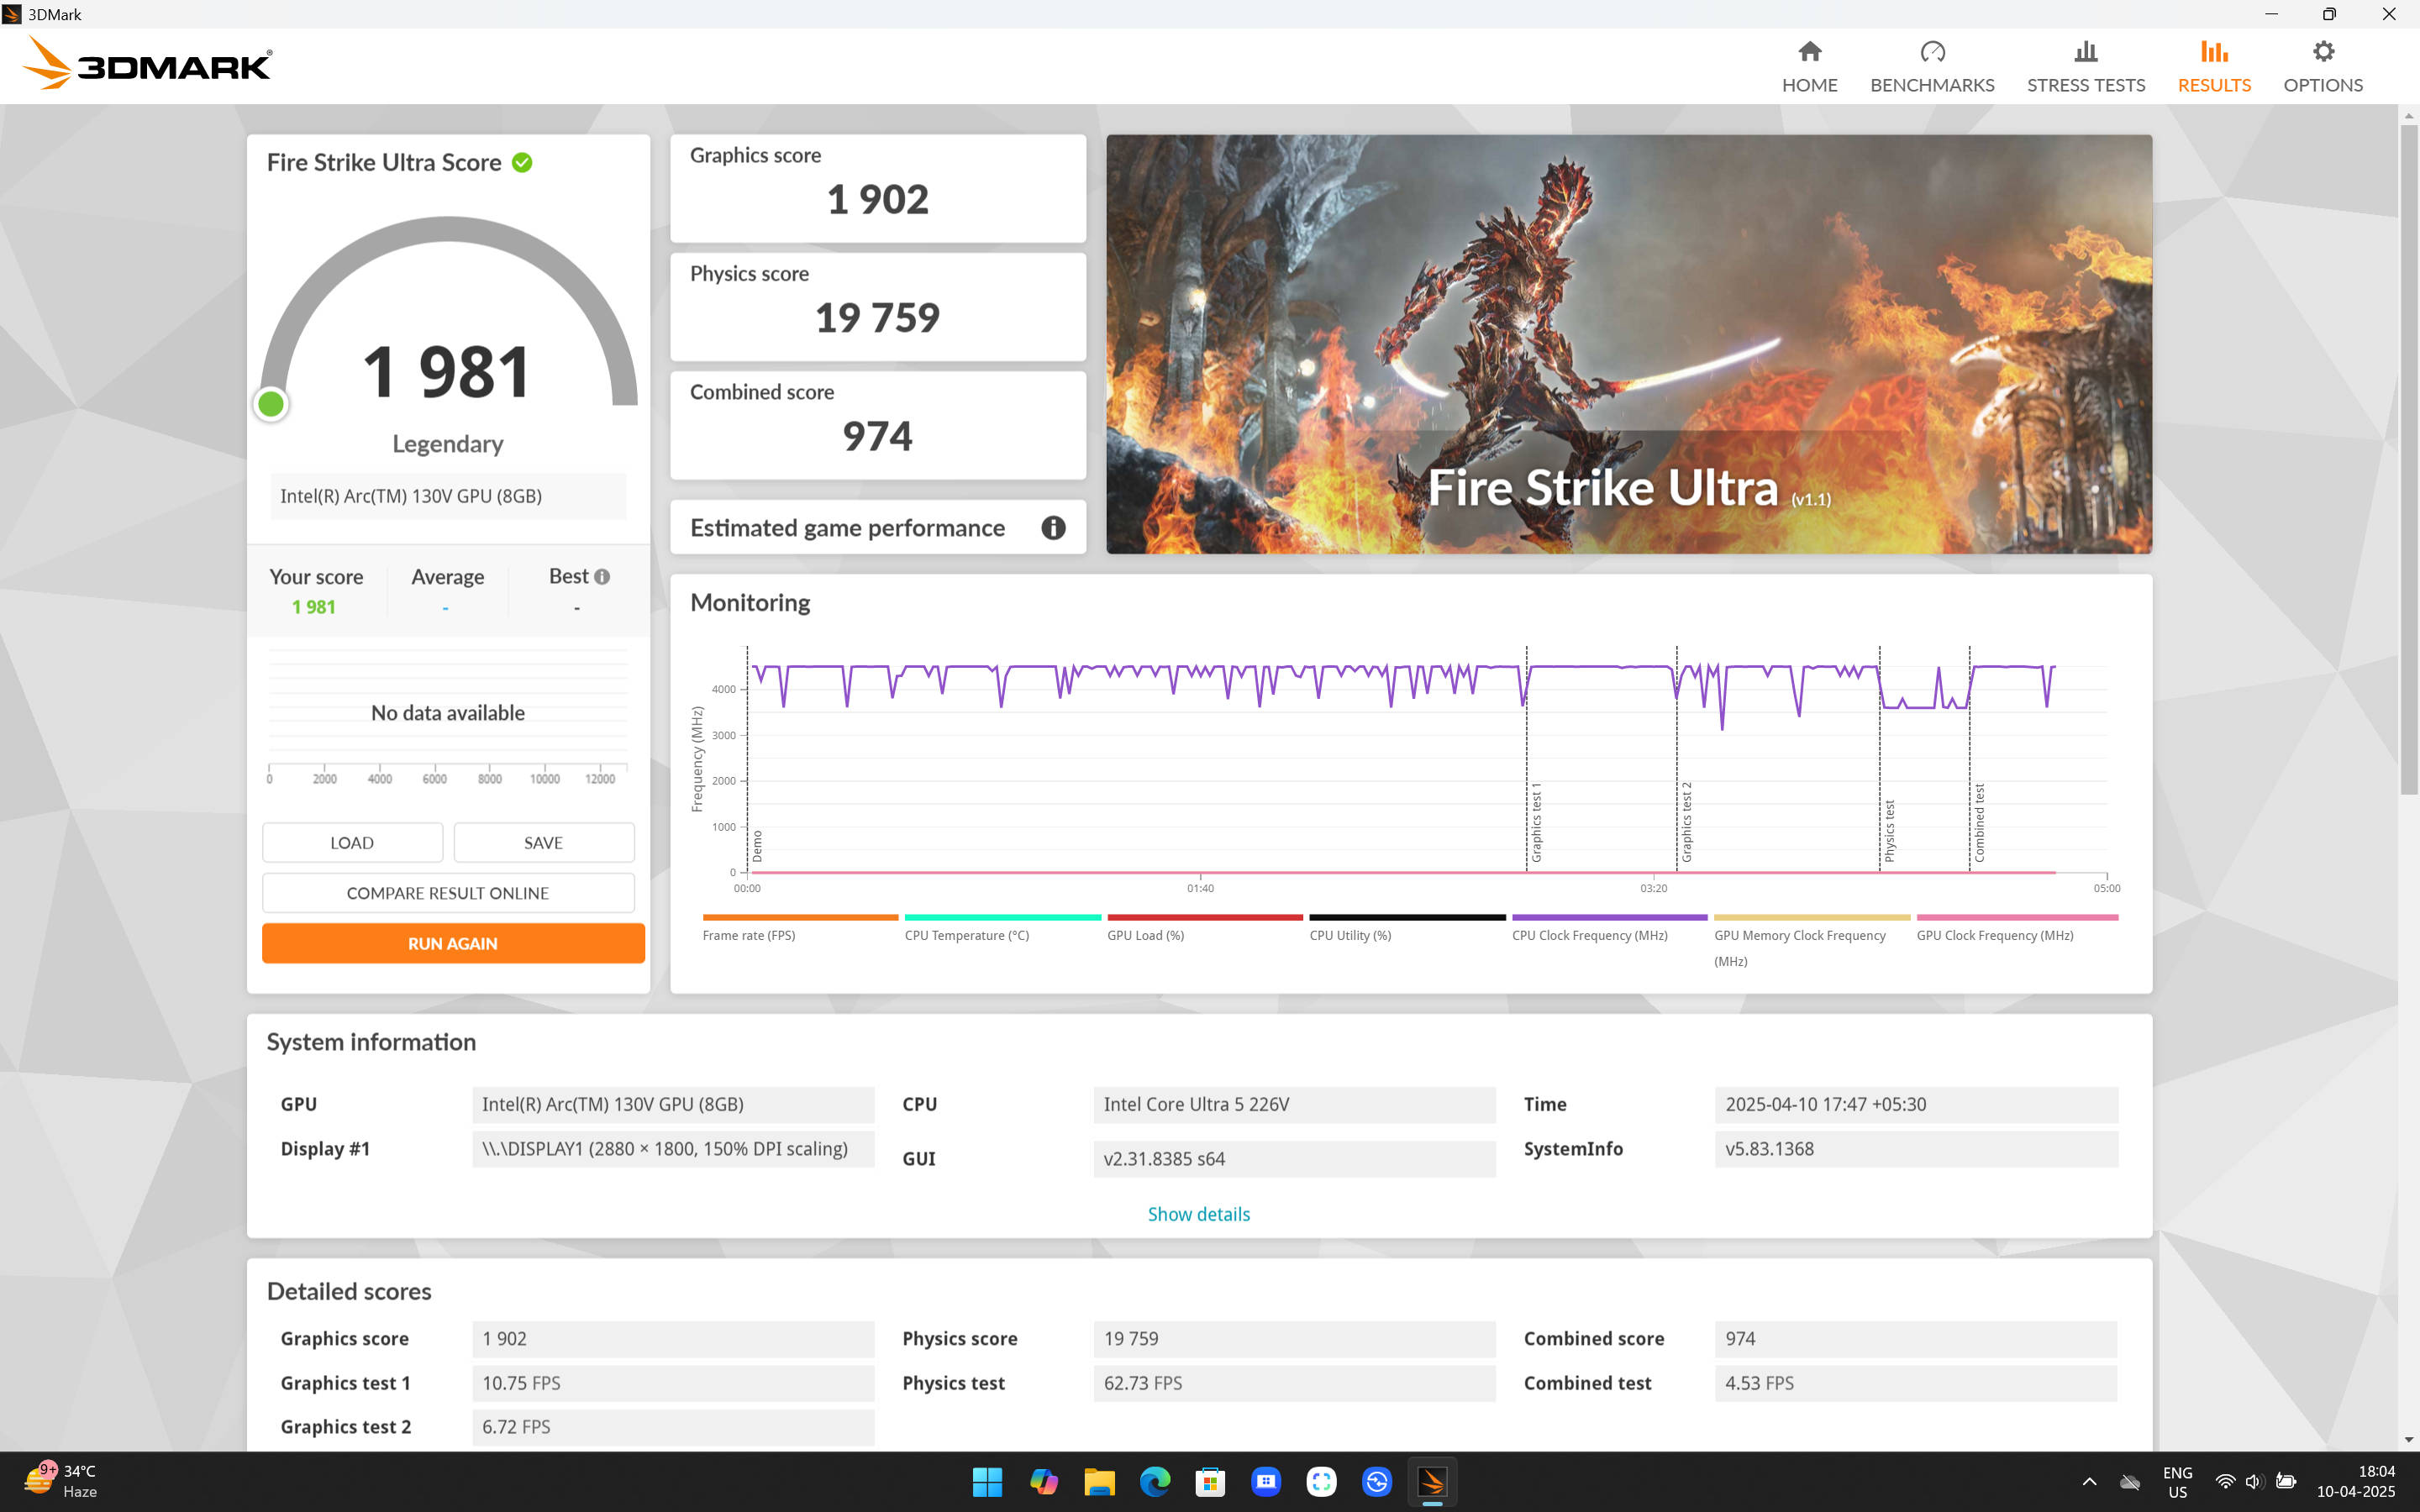Image resolution: width=2420 pixels, height=1512 pixels.
Task: Open File Explorer from taskbar
Action: [1099, 1481]
